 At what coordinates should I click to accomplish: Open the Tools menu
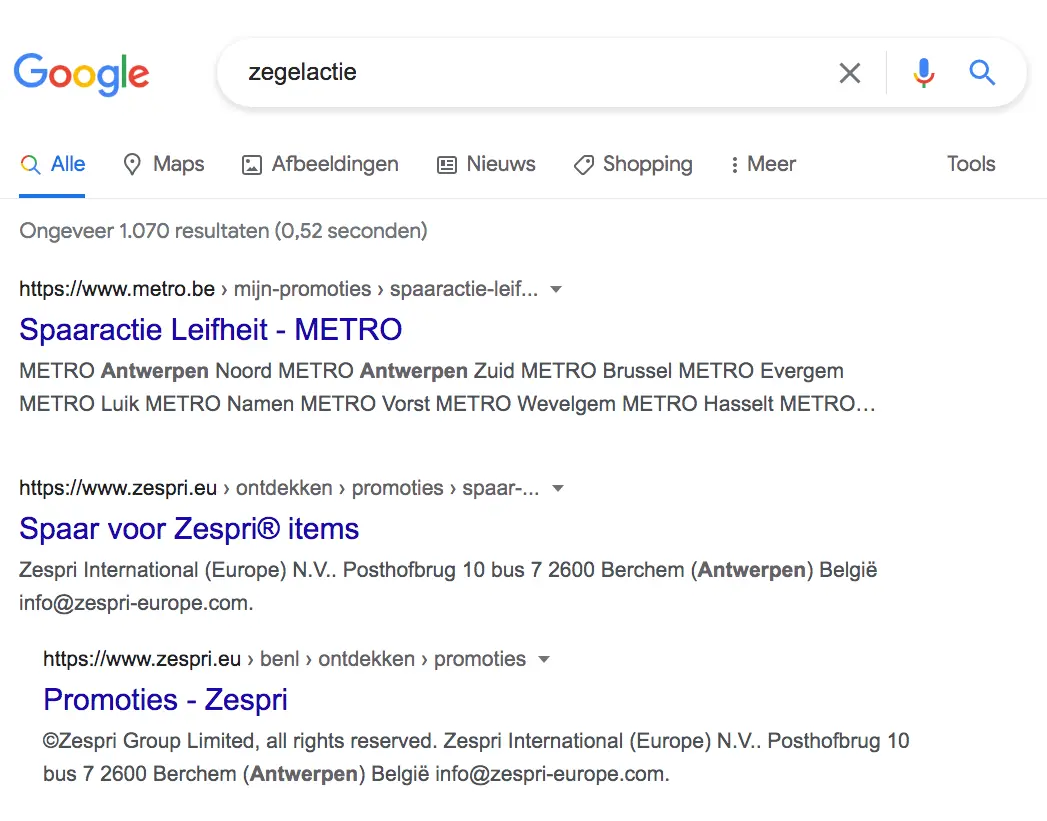coord(969,163)
